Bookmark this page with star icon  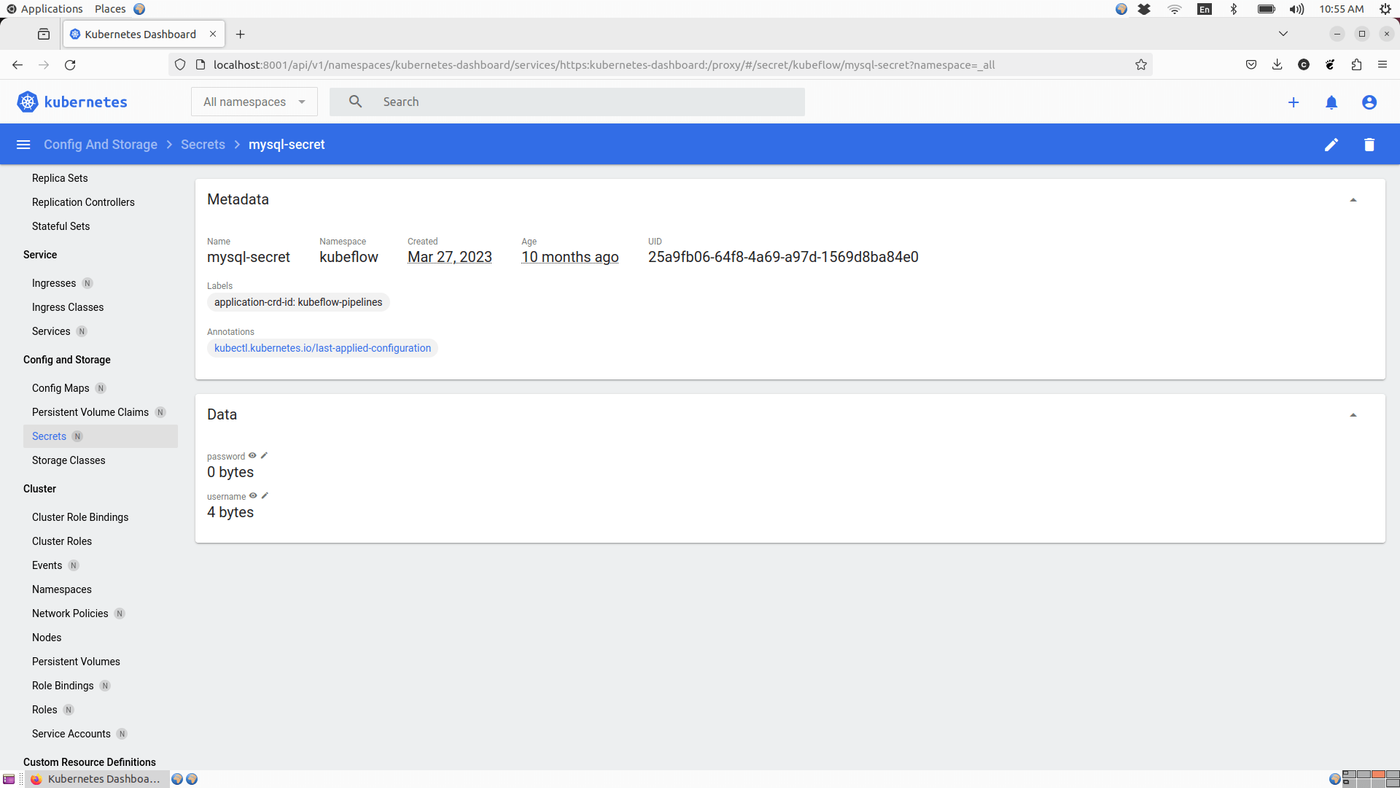pos(1141,65)
